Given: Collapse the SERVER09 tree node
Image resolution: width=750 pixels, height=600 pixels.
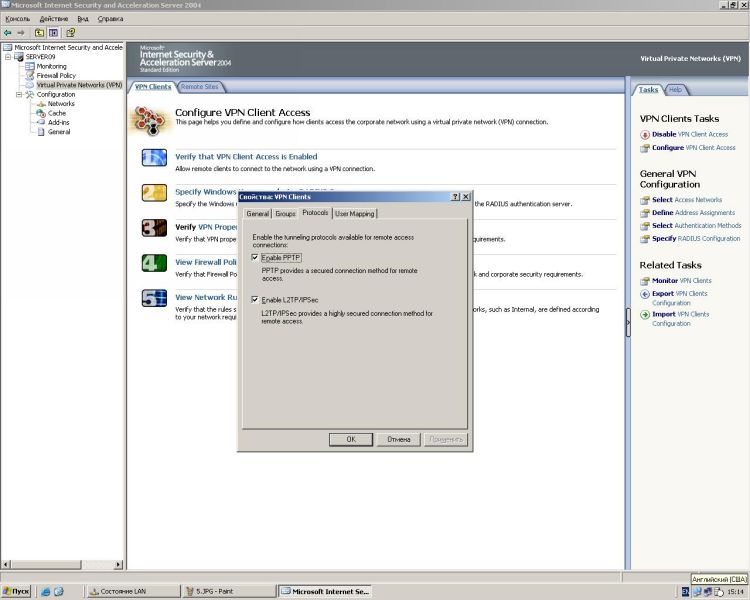Looking at the screenshot, I should 8,56.
